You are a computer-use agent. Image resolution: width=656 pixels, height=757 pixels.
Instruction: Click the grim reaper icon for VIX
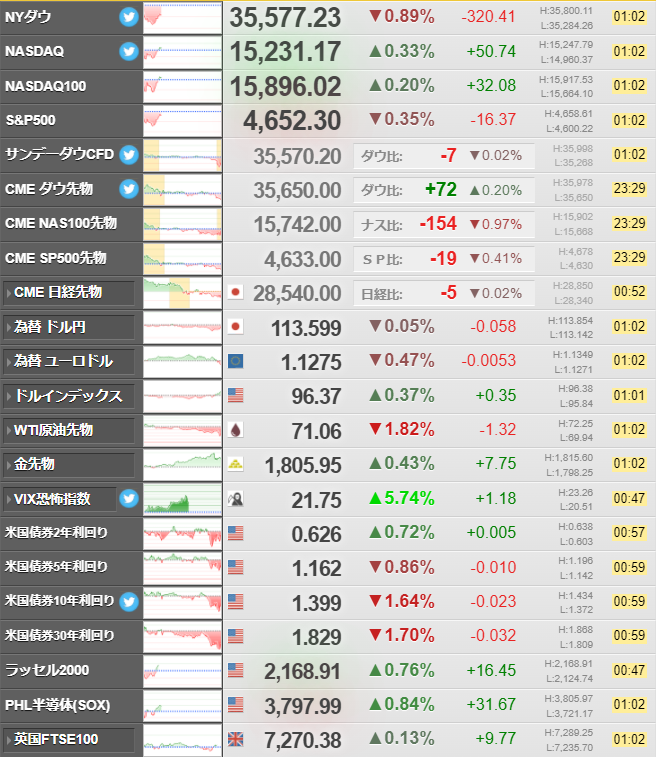[x=235, y=499]
